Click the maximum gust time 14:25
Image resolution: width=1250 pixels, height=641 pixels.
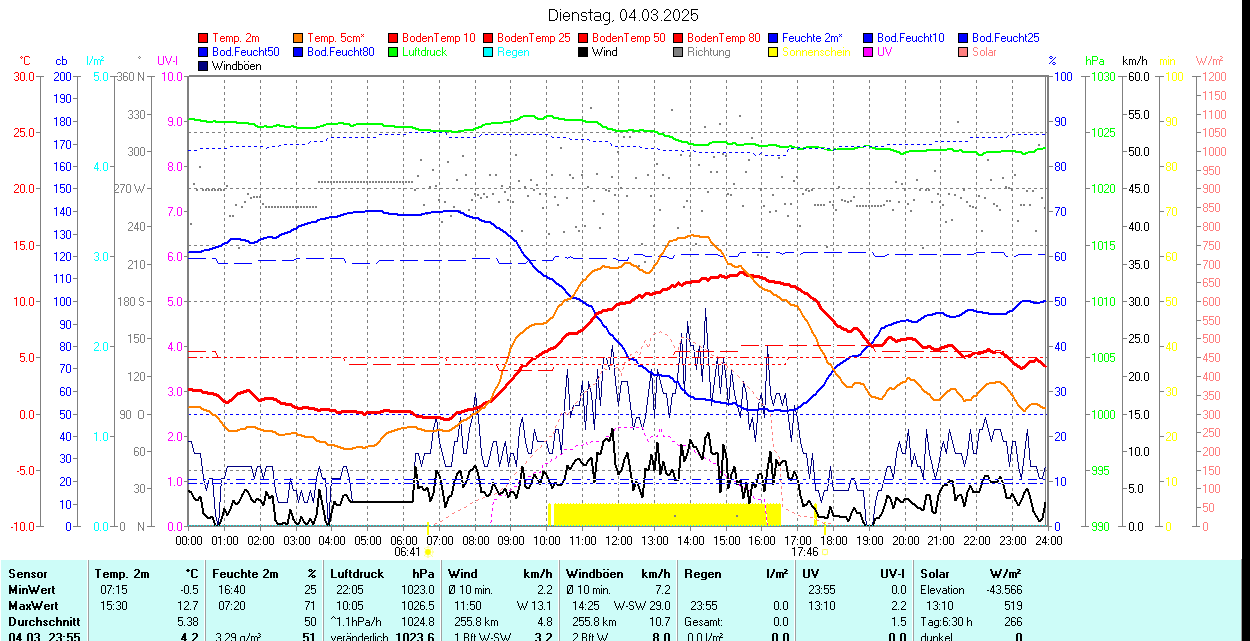pyautogui.click(x=586, y=606)
